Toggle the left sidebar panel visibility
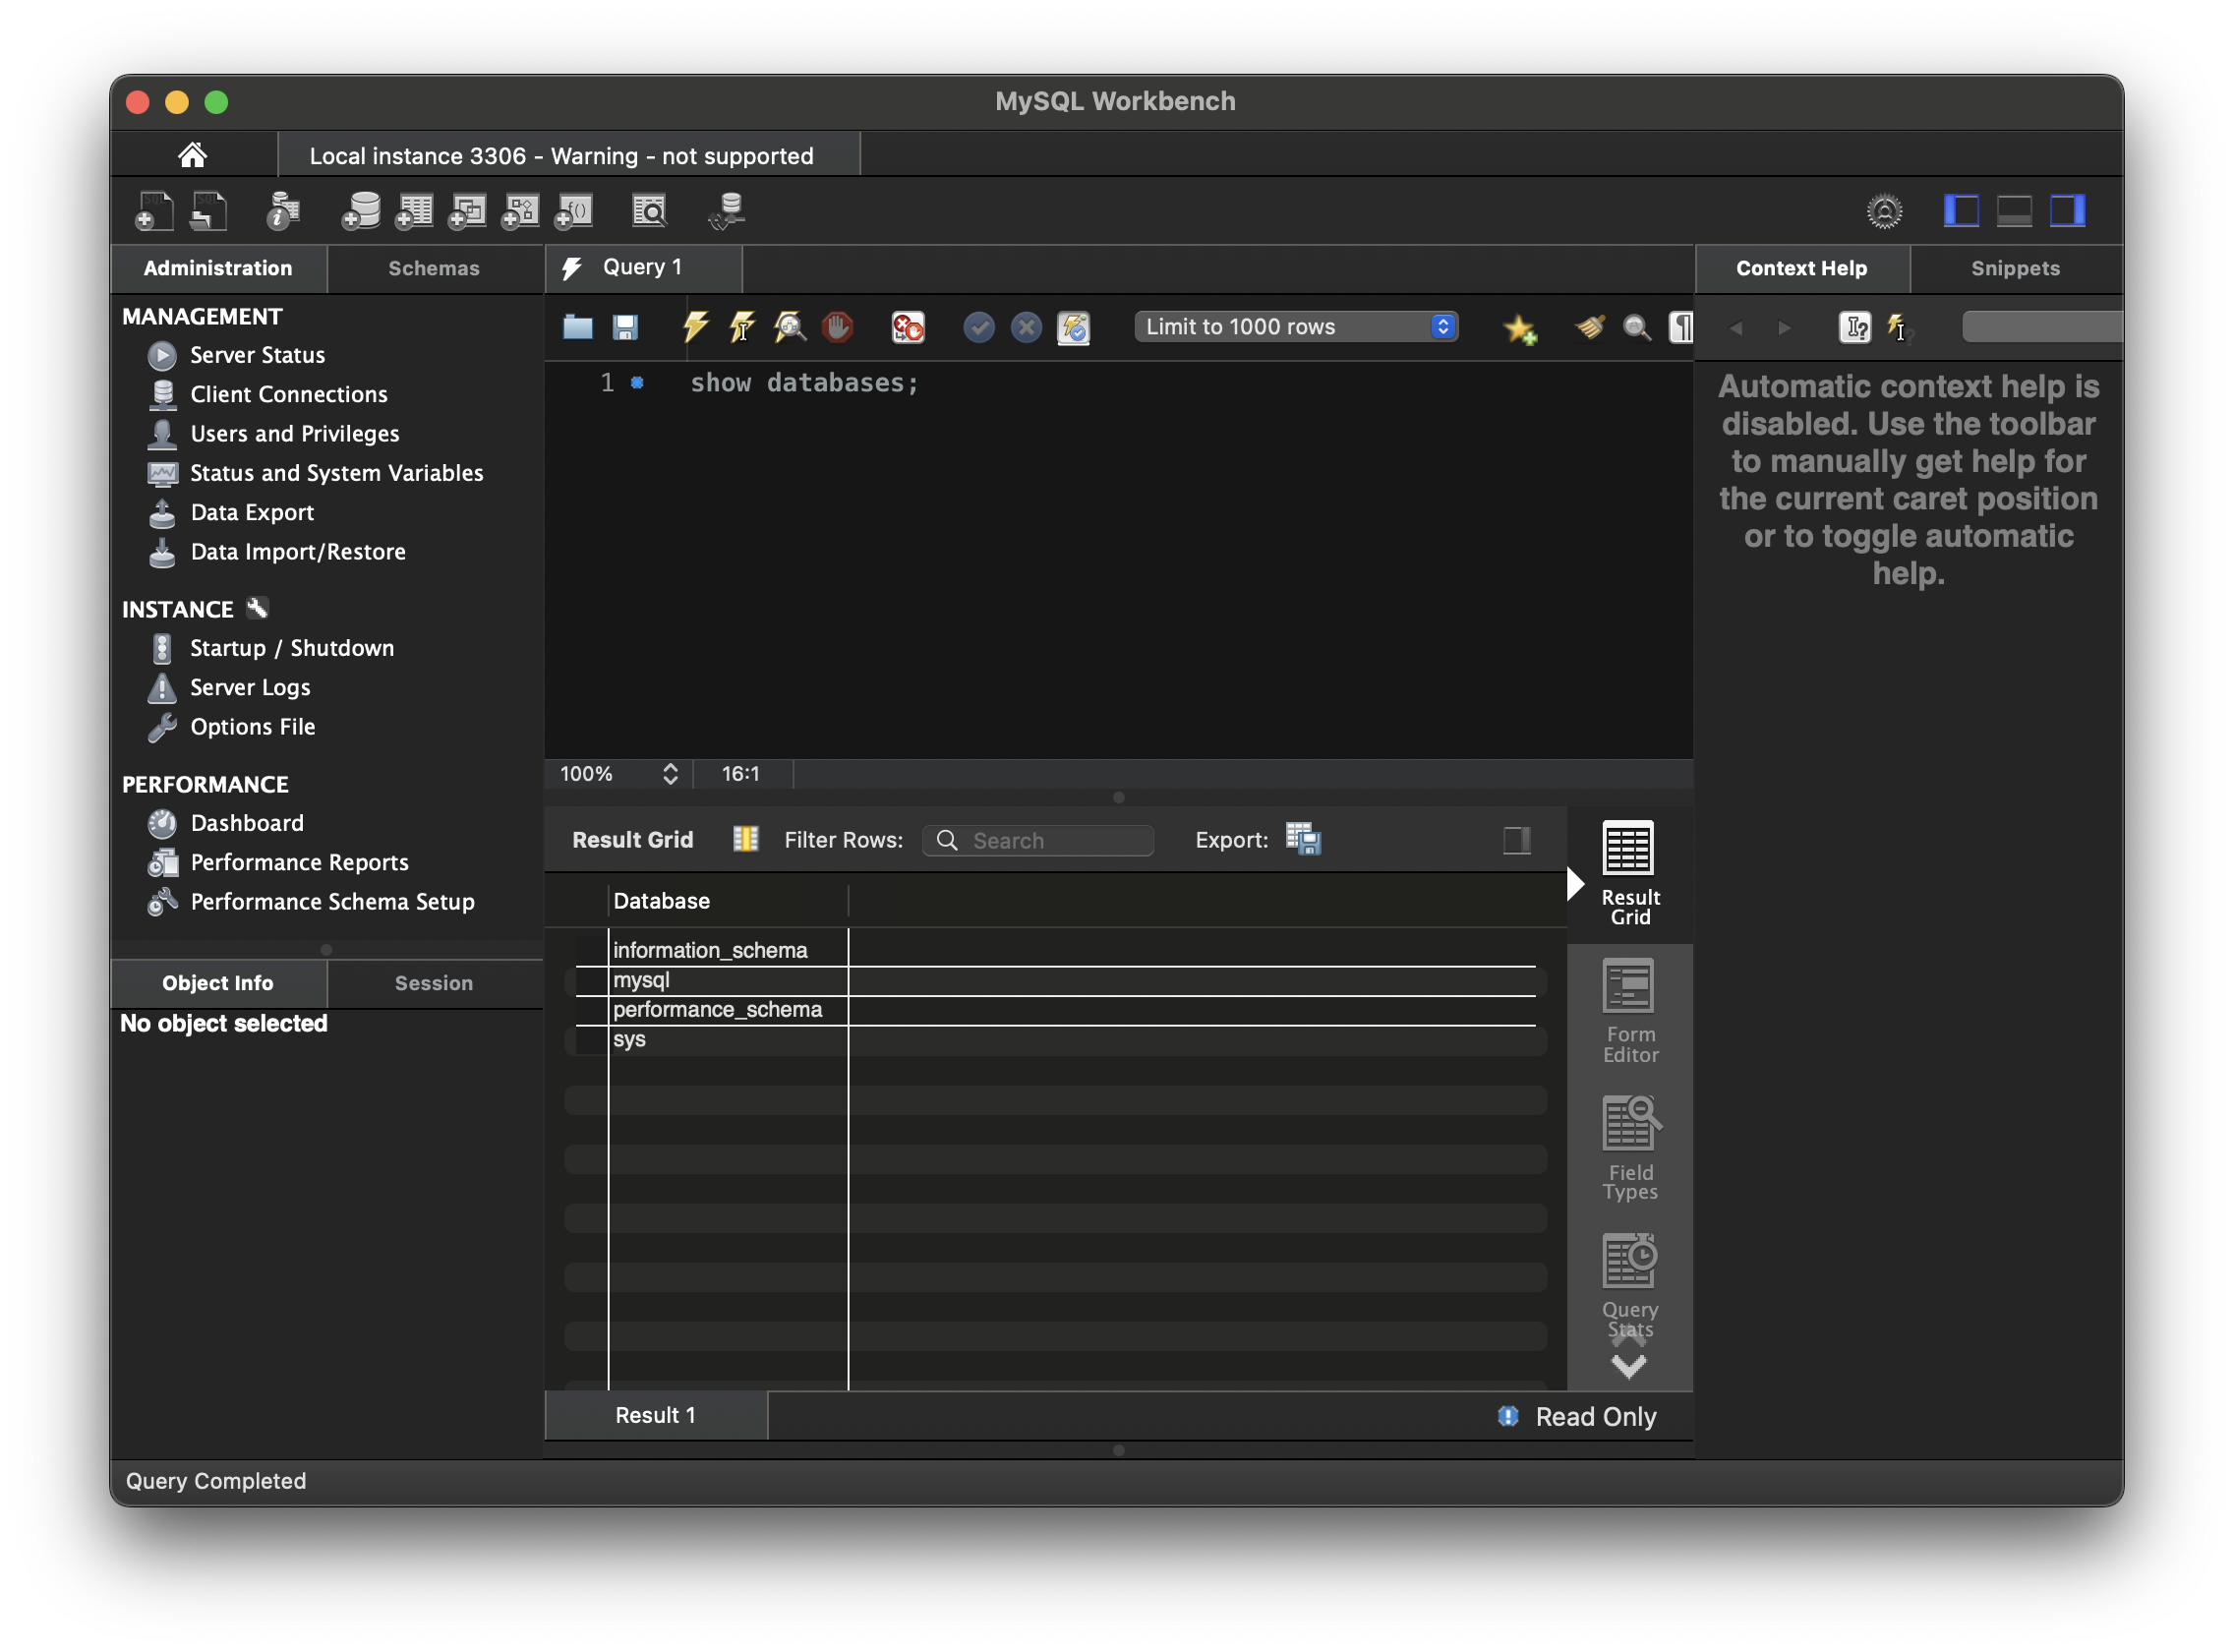Image resolution: width=2234 pixels, height=1652 pixels. [x=1960, y=211]
